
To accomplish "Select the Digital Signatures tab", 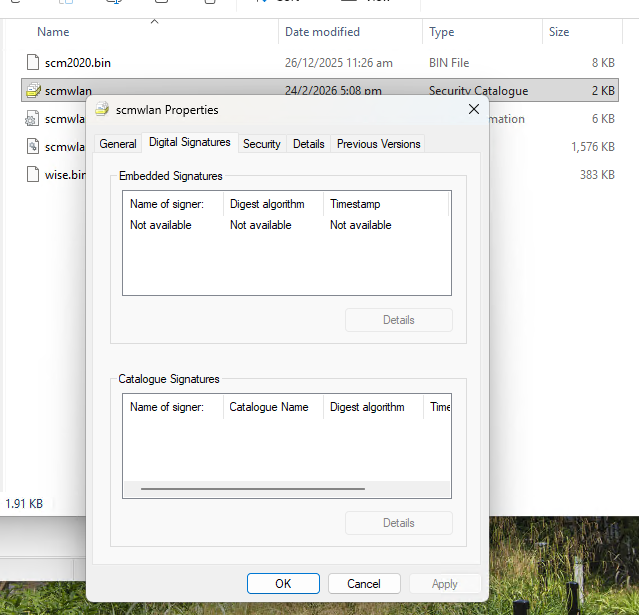I will pyautogui.click(x=189, y=142).
